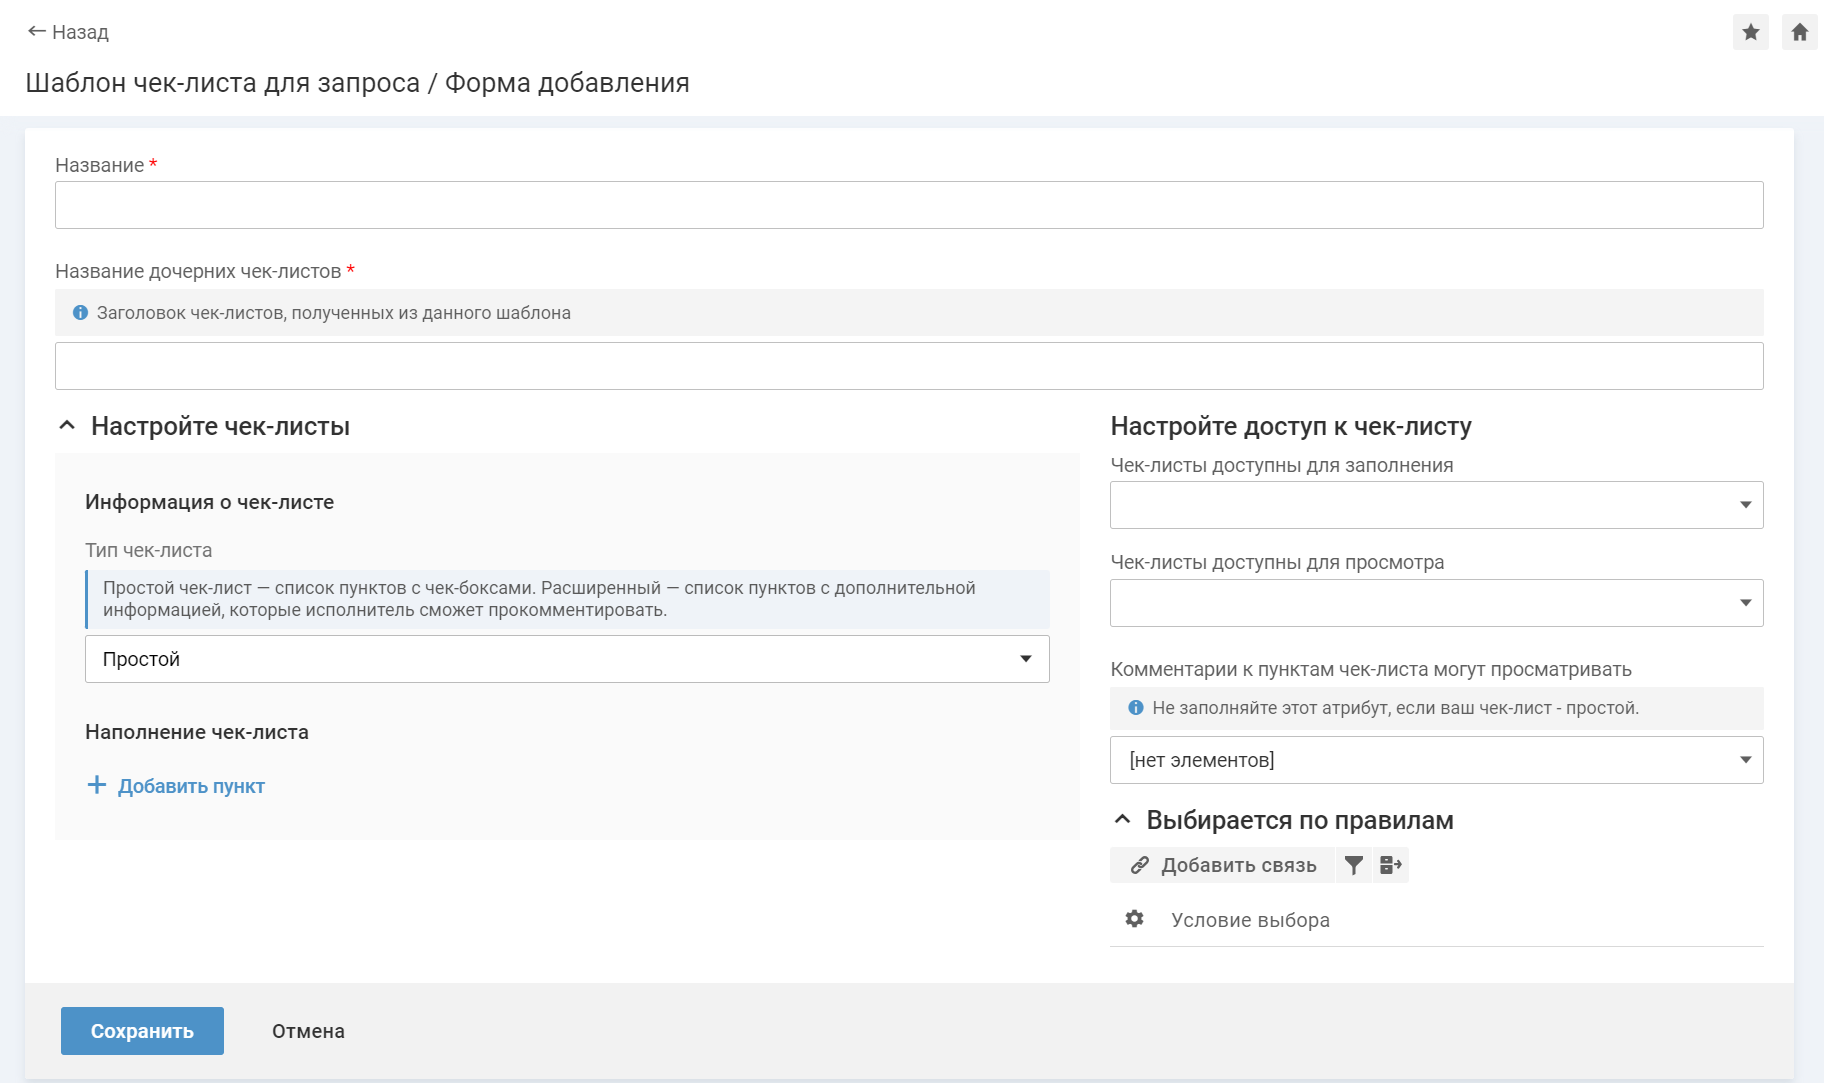
Task: Click the filter funnel icon
Action: coord(1353,865)
